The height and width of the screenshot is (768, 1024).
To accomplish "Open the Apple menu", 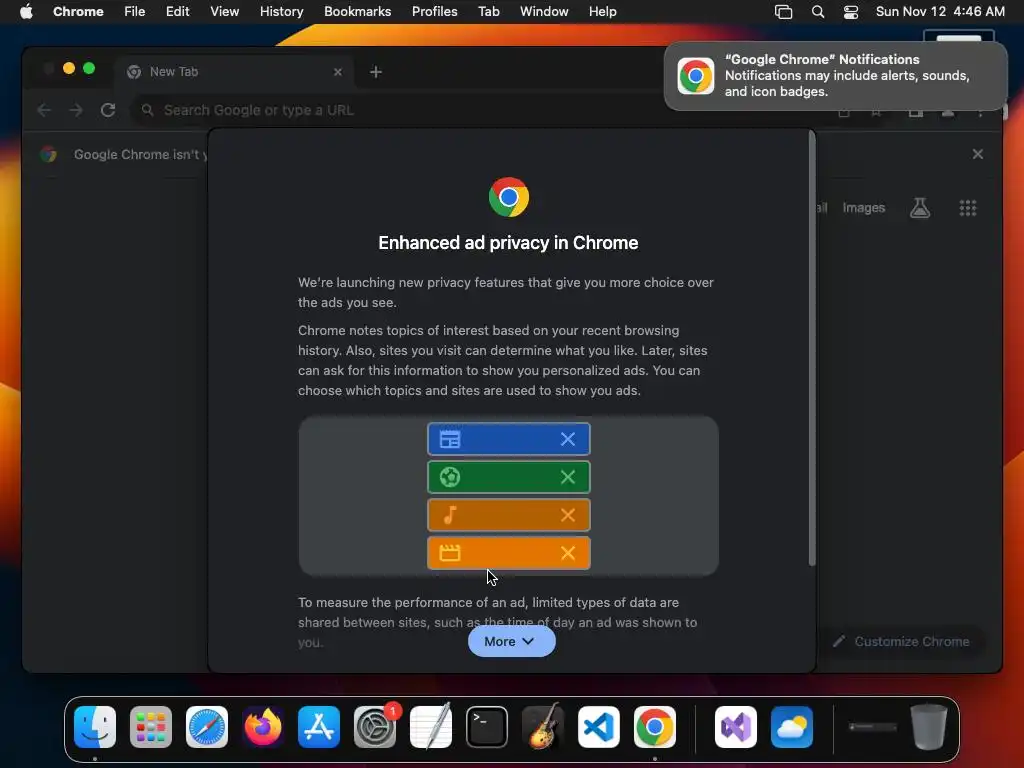I will tap(26, 12).
